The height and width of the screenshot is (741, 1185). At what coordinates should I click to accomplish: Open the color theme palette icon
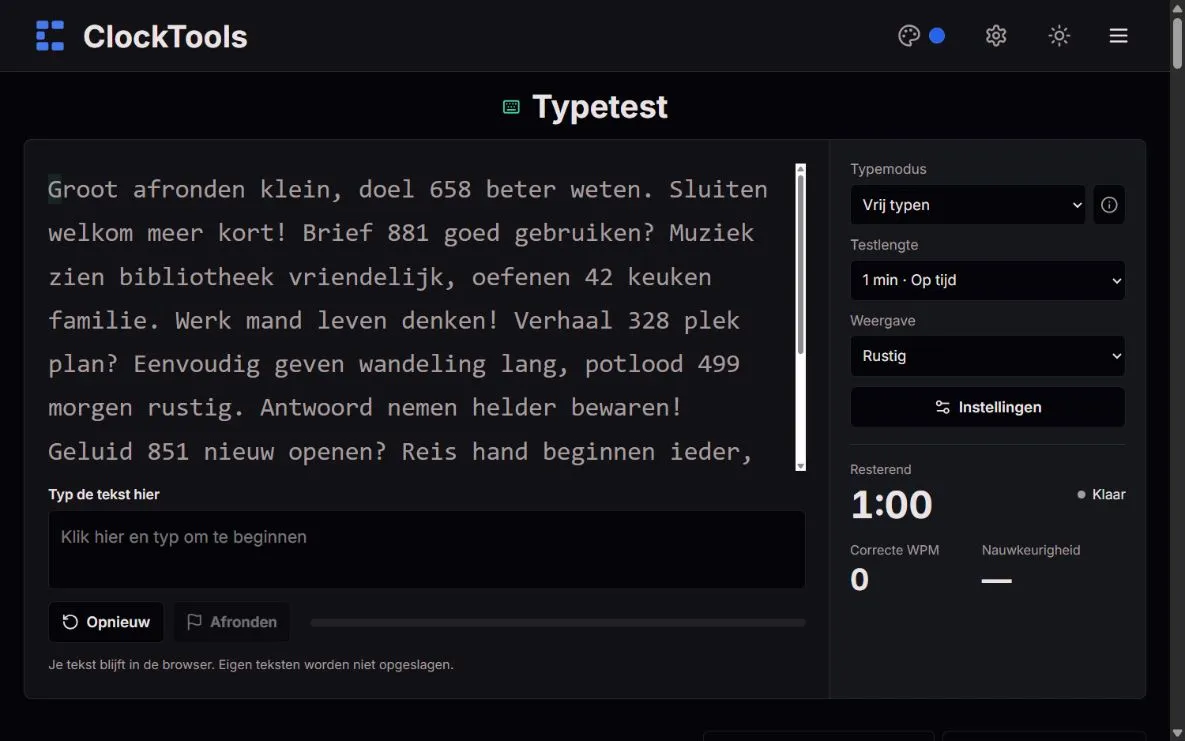[908, 36]
